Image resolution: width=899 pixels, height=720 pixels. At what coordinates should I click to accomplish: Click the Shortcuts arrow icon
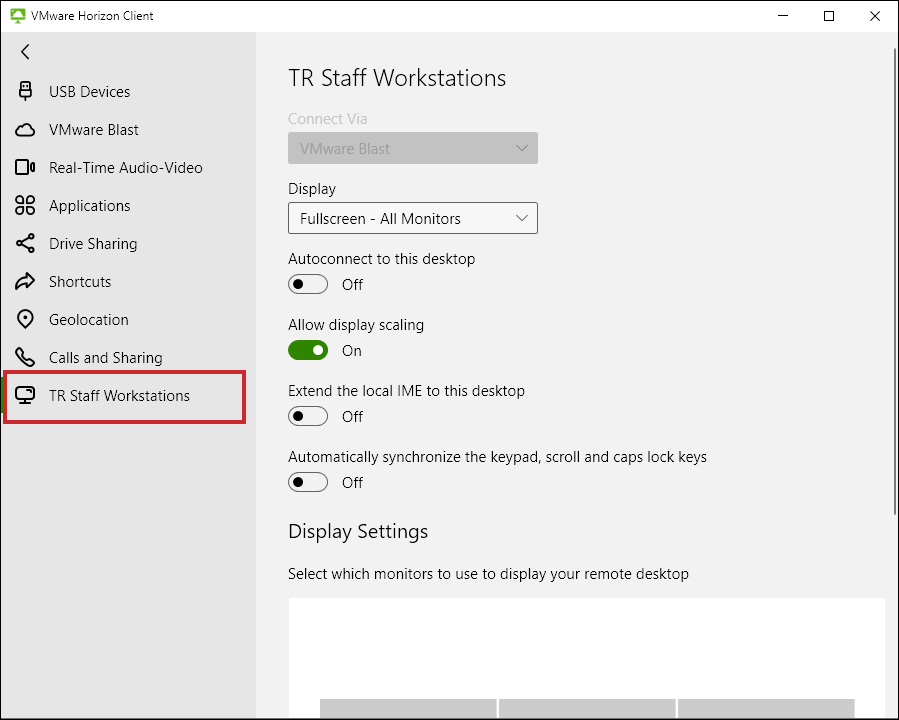point(25,281)
